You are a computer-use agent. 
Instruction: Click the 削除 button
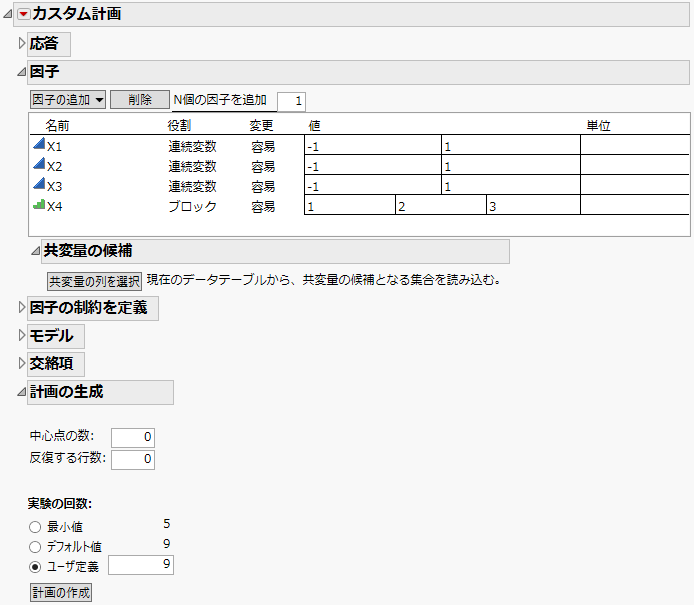tap(140, 100)
